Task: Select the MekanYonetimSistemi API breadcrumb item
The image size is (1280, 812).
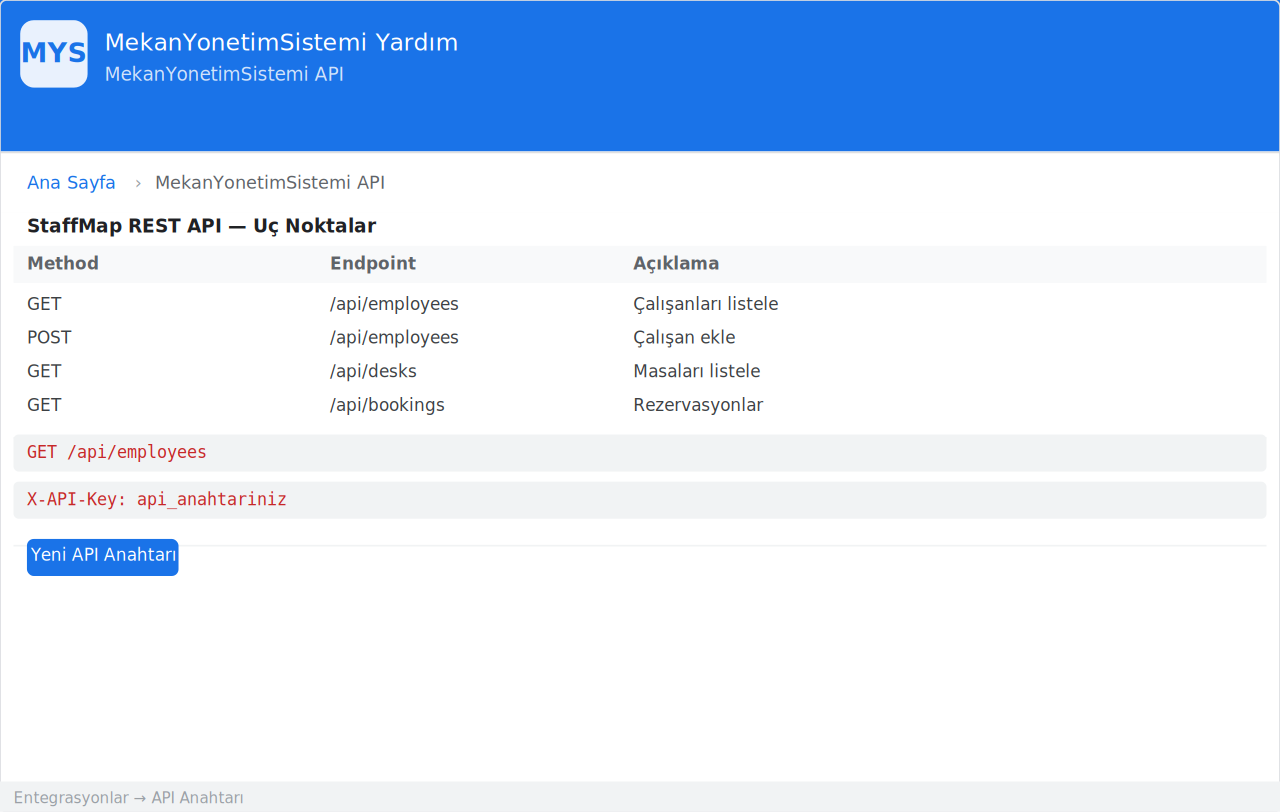Action: (270, 183)
